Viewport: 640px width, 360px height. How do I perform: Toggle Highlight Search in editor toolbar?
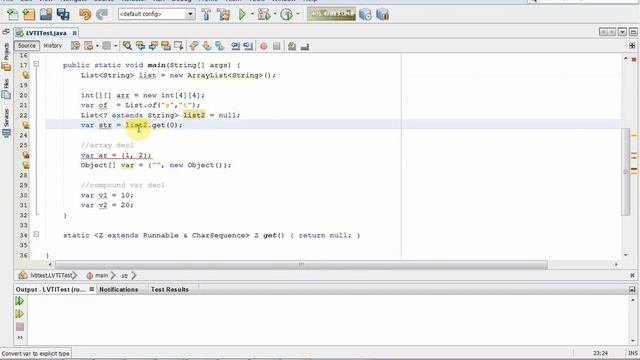[x=165, y=46]
